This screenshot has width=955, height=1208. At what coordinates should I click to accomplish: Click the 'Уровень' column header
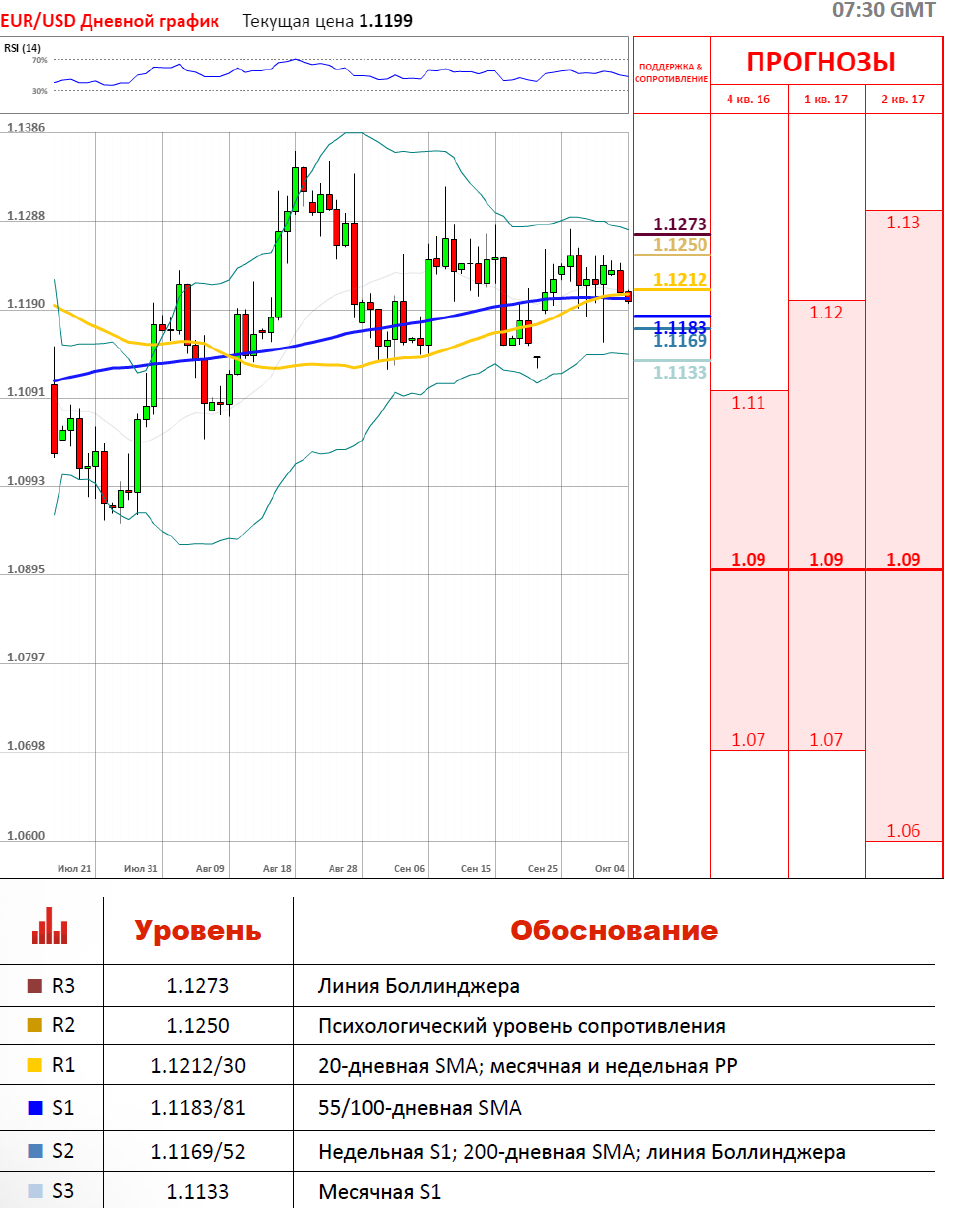(x=198, y=931)
